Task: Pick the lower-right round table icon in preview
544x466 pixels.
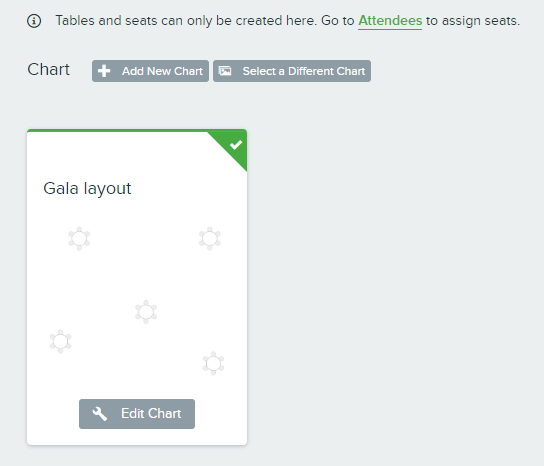Action: 213,363
